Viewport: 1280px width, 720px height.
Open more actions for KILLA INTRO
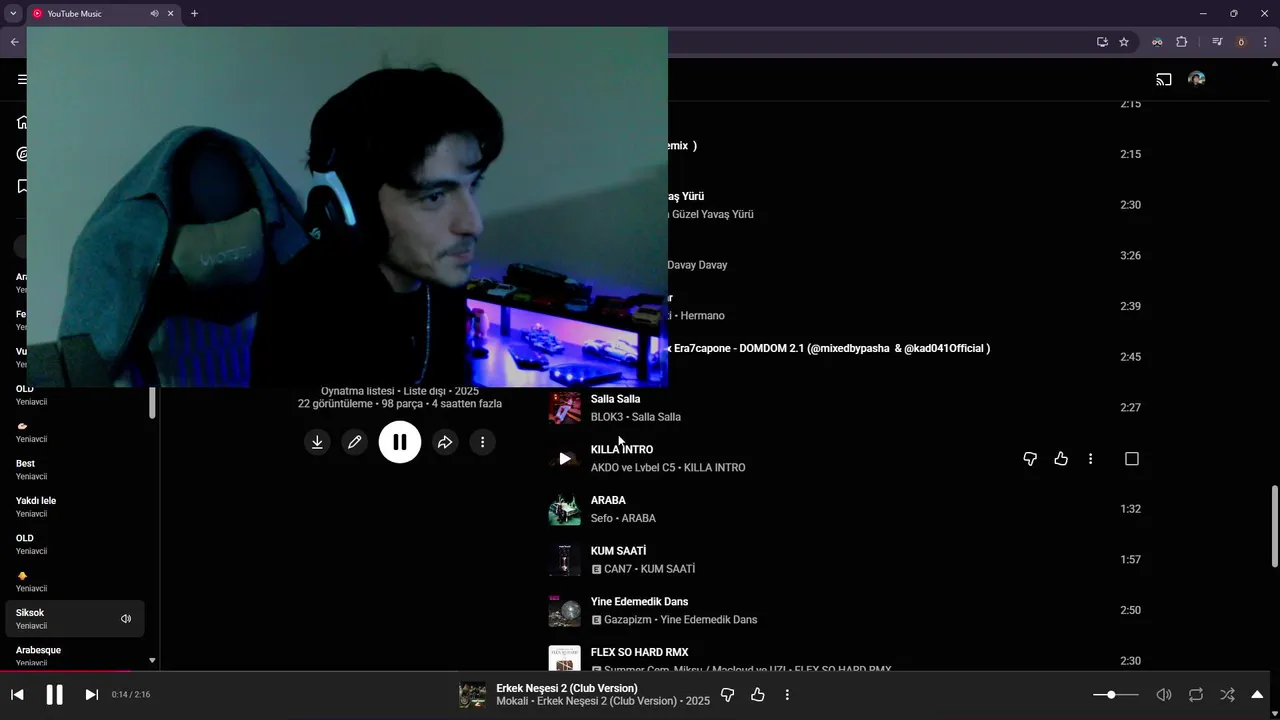[1090, 459]
